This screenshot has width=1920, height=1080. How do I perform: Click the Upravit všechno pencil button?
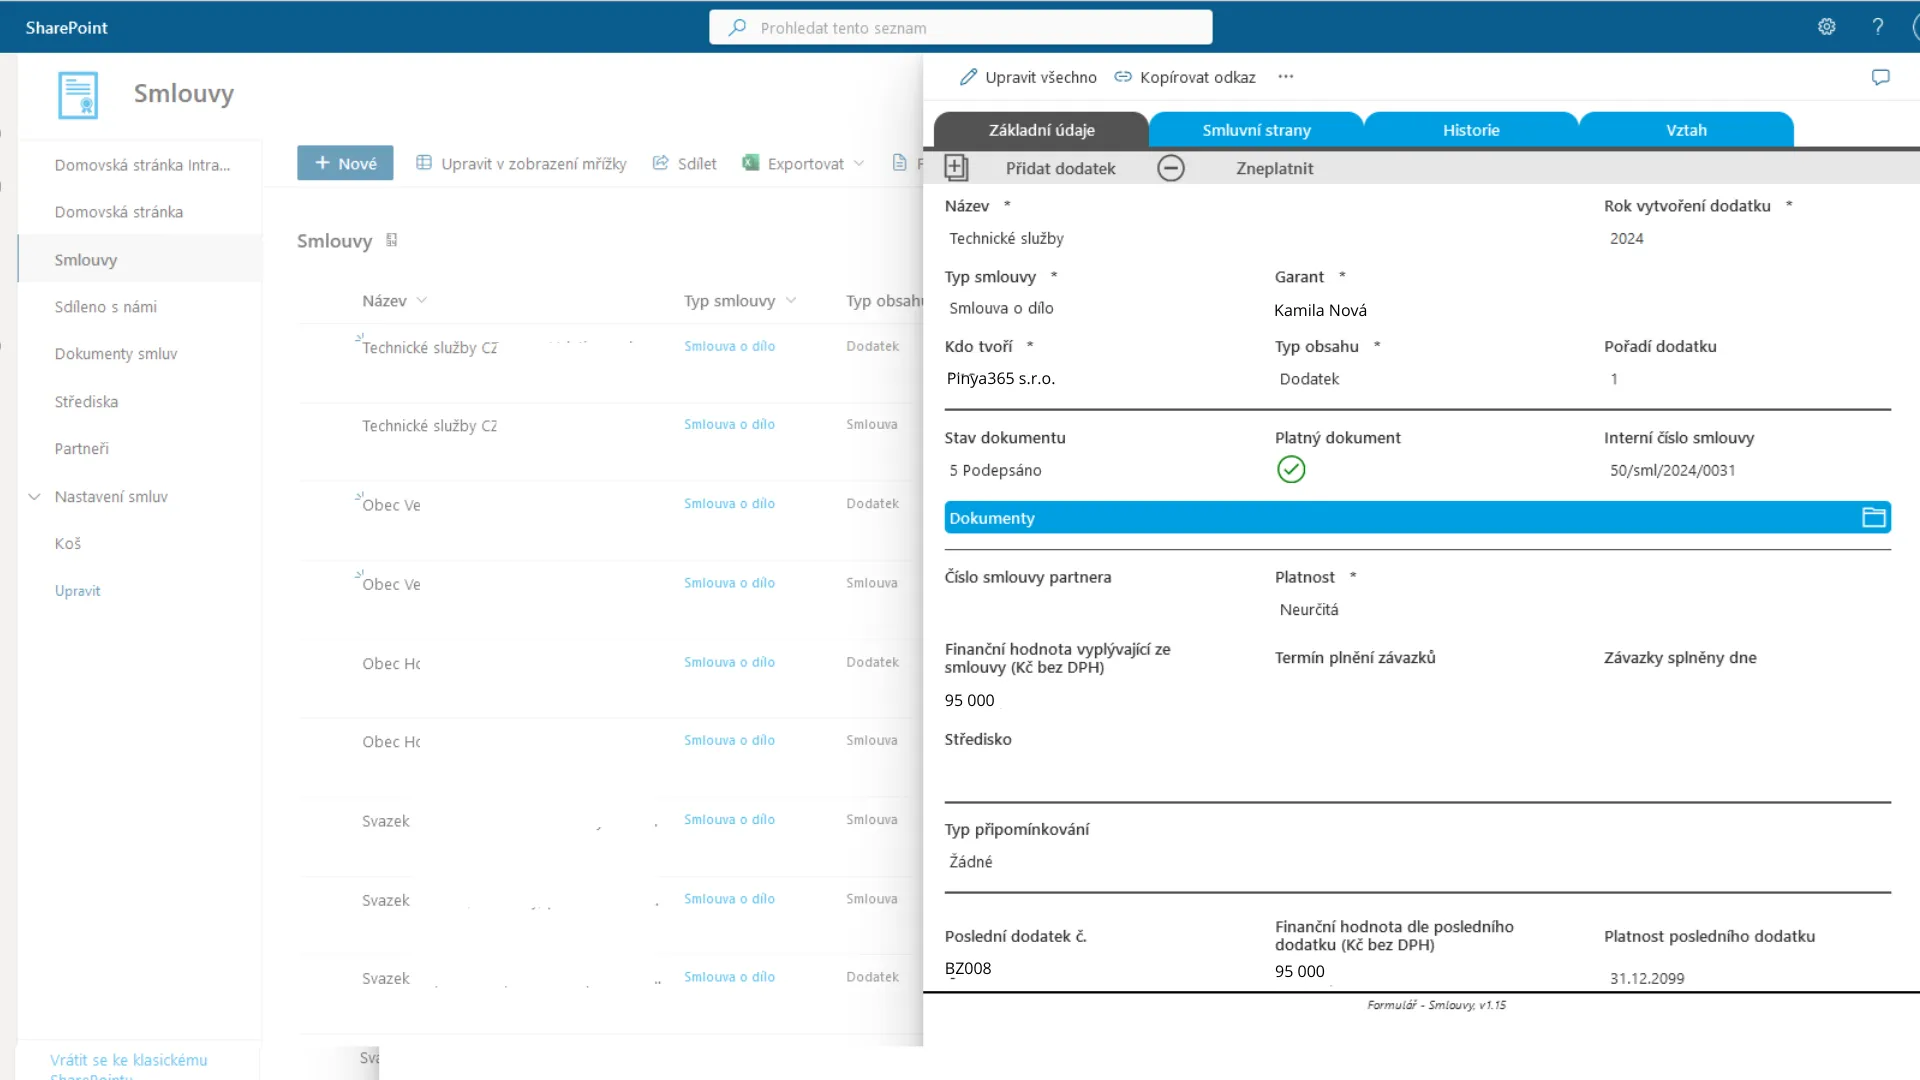(x=1028, y=77)
